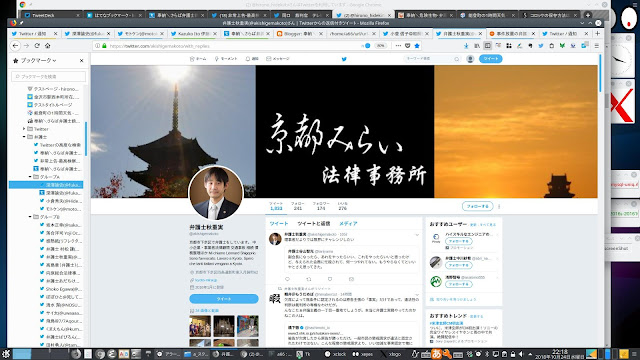Click zoom level indicator in address bar
Screen dimensions: 640x360
381,46
